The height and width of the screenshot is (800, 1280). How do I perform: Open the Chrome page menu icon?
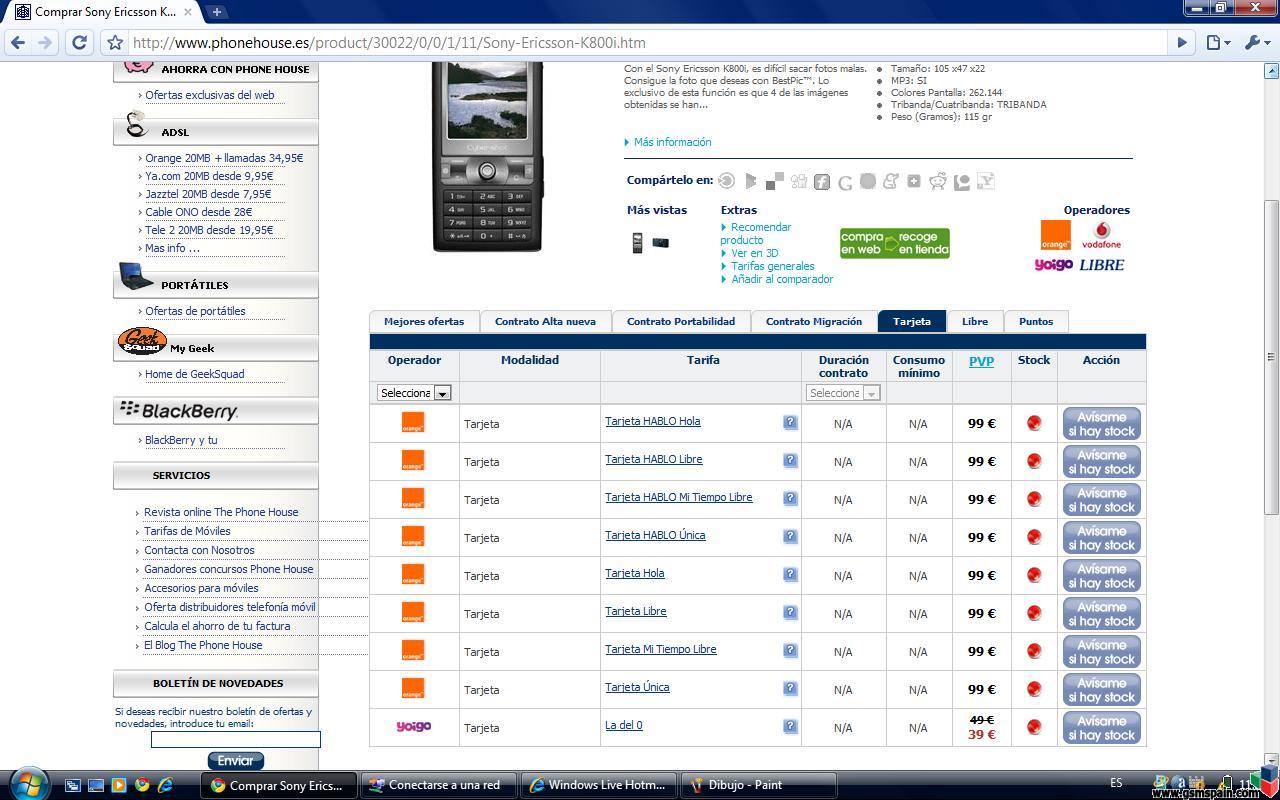pyautogui.click(x=1217, y=43)
